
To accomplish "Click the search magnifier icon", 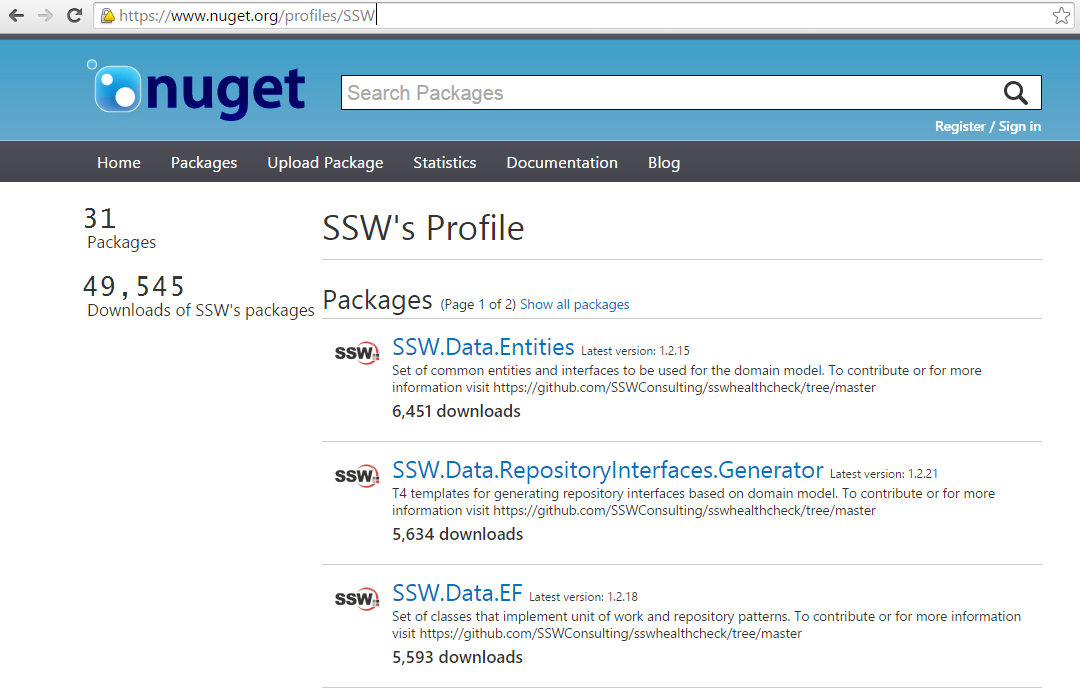I will tap(1015, 93).
